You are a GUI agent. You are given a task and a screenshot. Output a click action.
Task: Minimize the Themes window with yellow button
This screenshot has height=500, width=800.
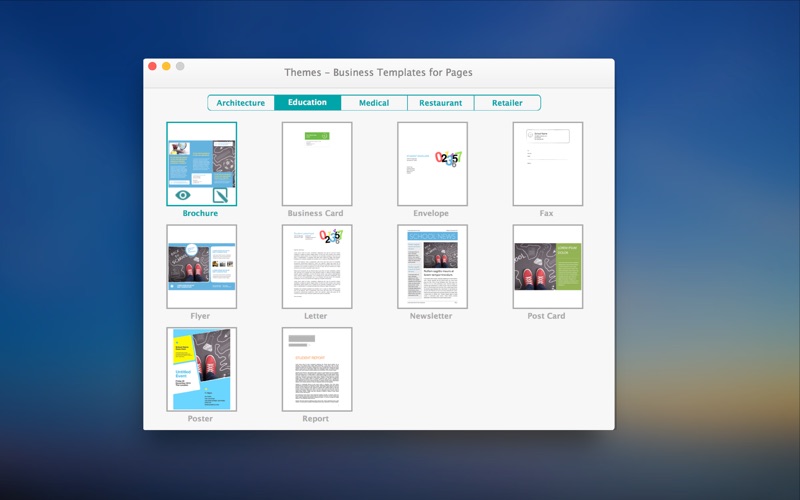pos(166,66)
